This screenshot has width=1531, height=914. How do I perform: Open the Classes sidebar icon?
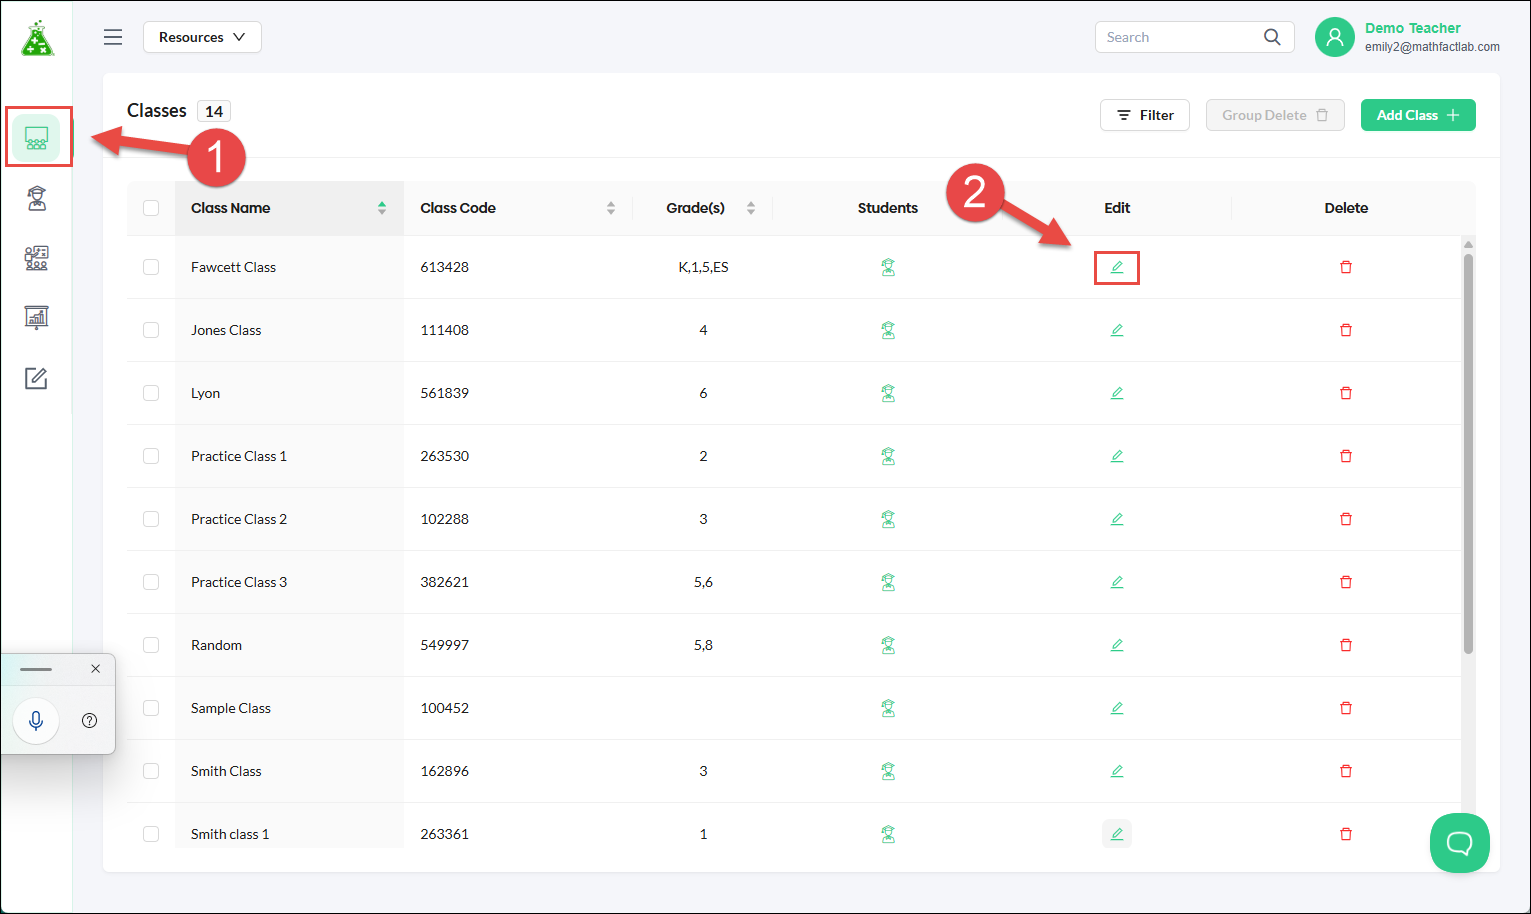36,138
